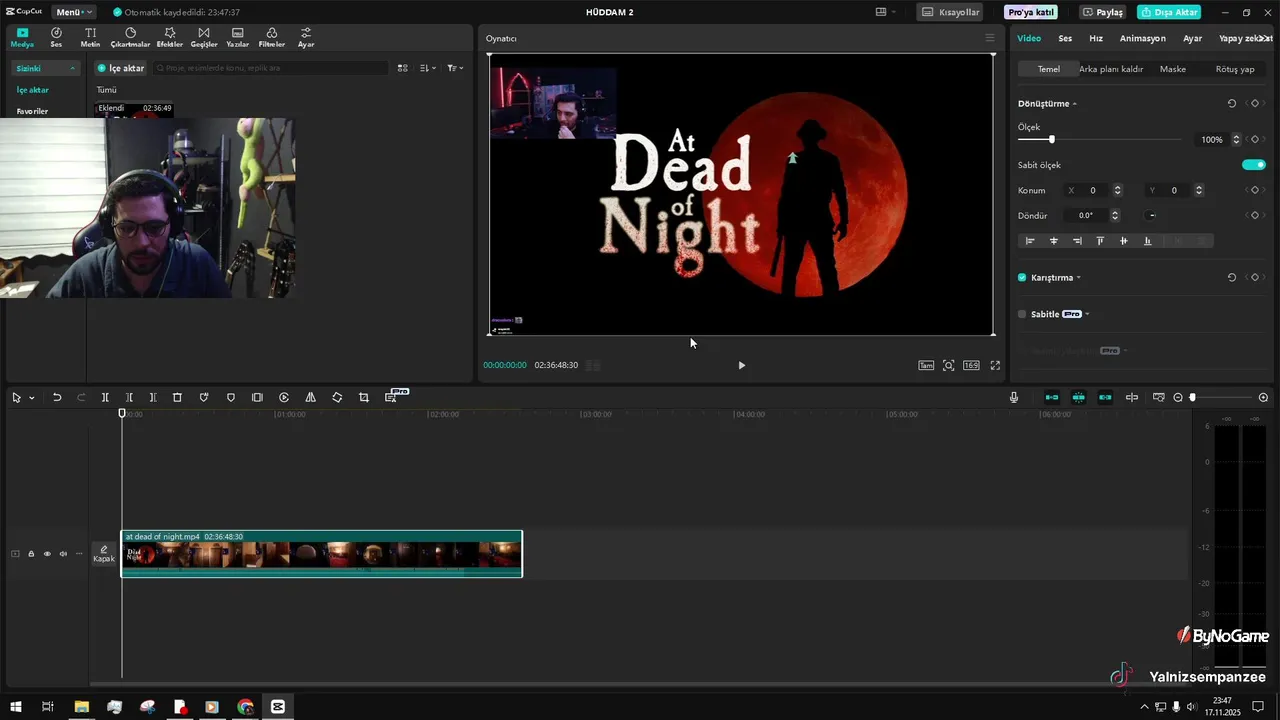Screen dimensions: 1280x720
Task: Reverse the clip using the play-circle icon
Action: (284, 397)
